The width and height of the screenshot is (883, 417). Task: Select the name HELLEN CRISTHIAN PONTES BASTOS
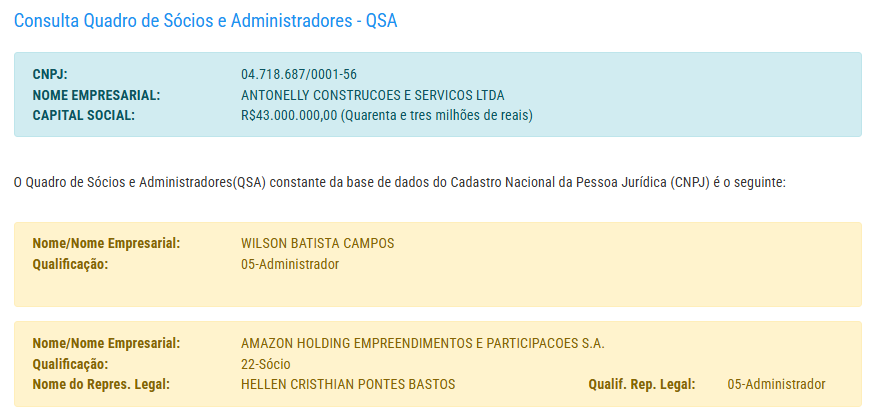[348, 384]
